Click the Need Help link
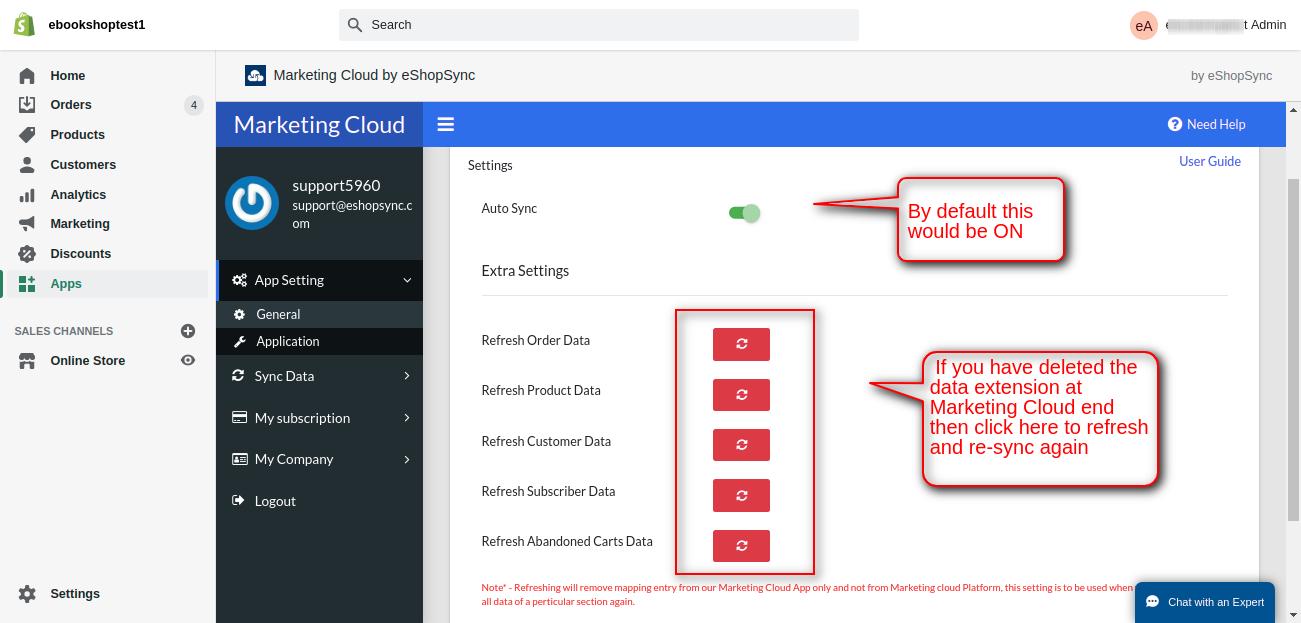Screen dimensions: 1301x623 coord(1206,124)
